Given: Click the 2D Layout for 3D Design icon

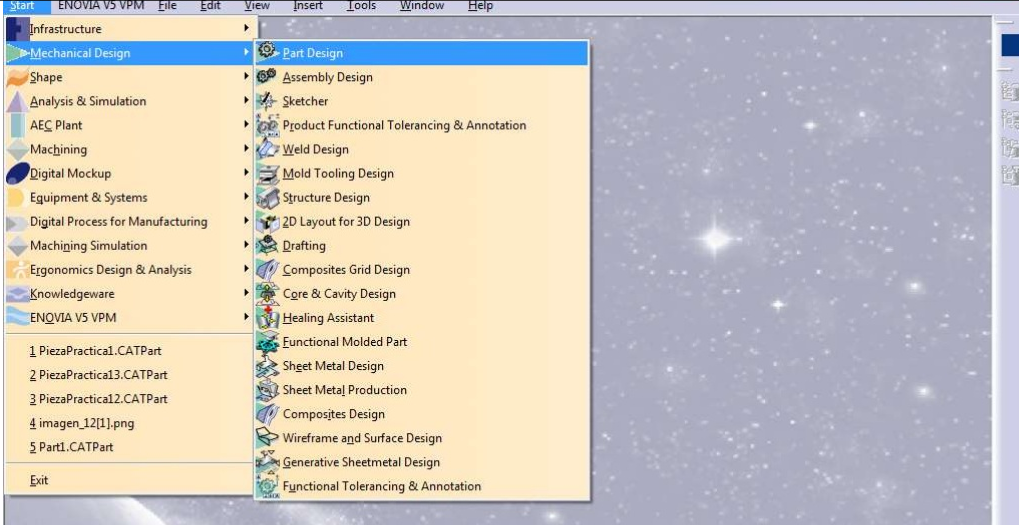Looking at the screenshot, I should (x=267, y=221).
